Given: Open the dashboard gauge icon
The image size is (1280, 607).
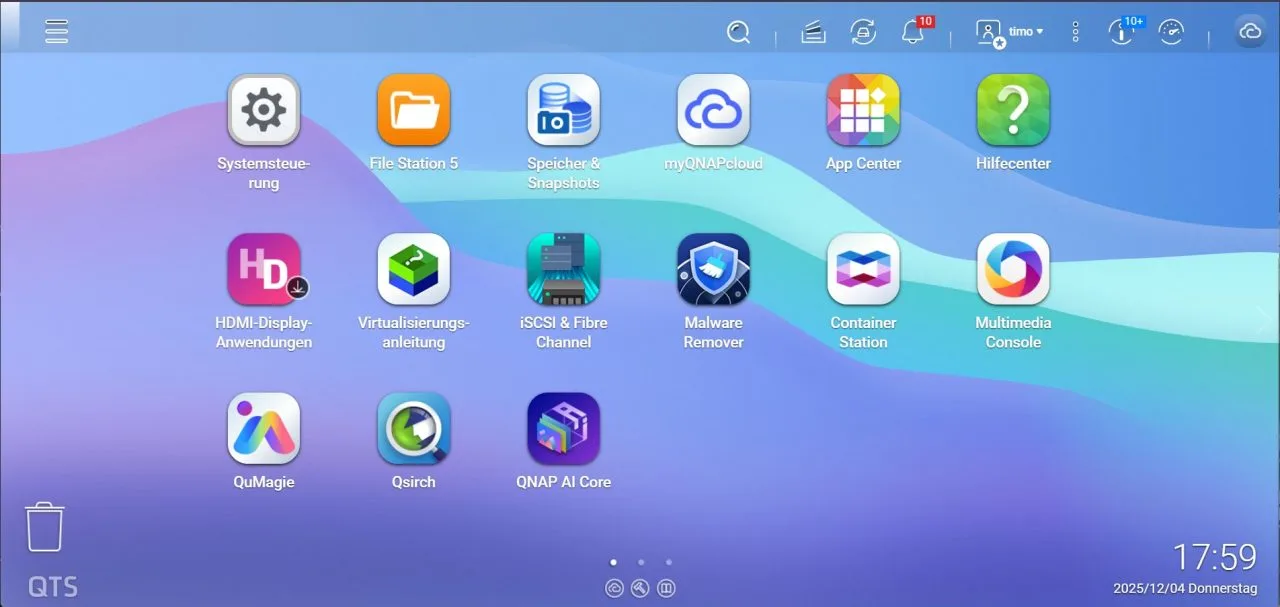Looking at the screenshot, I should click(x=1170, y=32).
